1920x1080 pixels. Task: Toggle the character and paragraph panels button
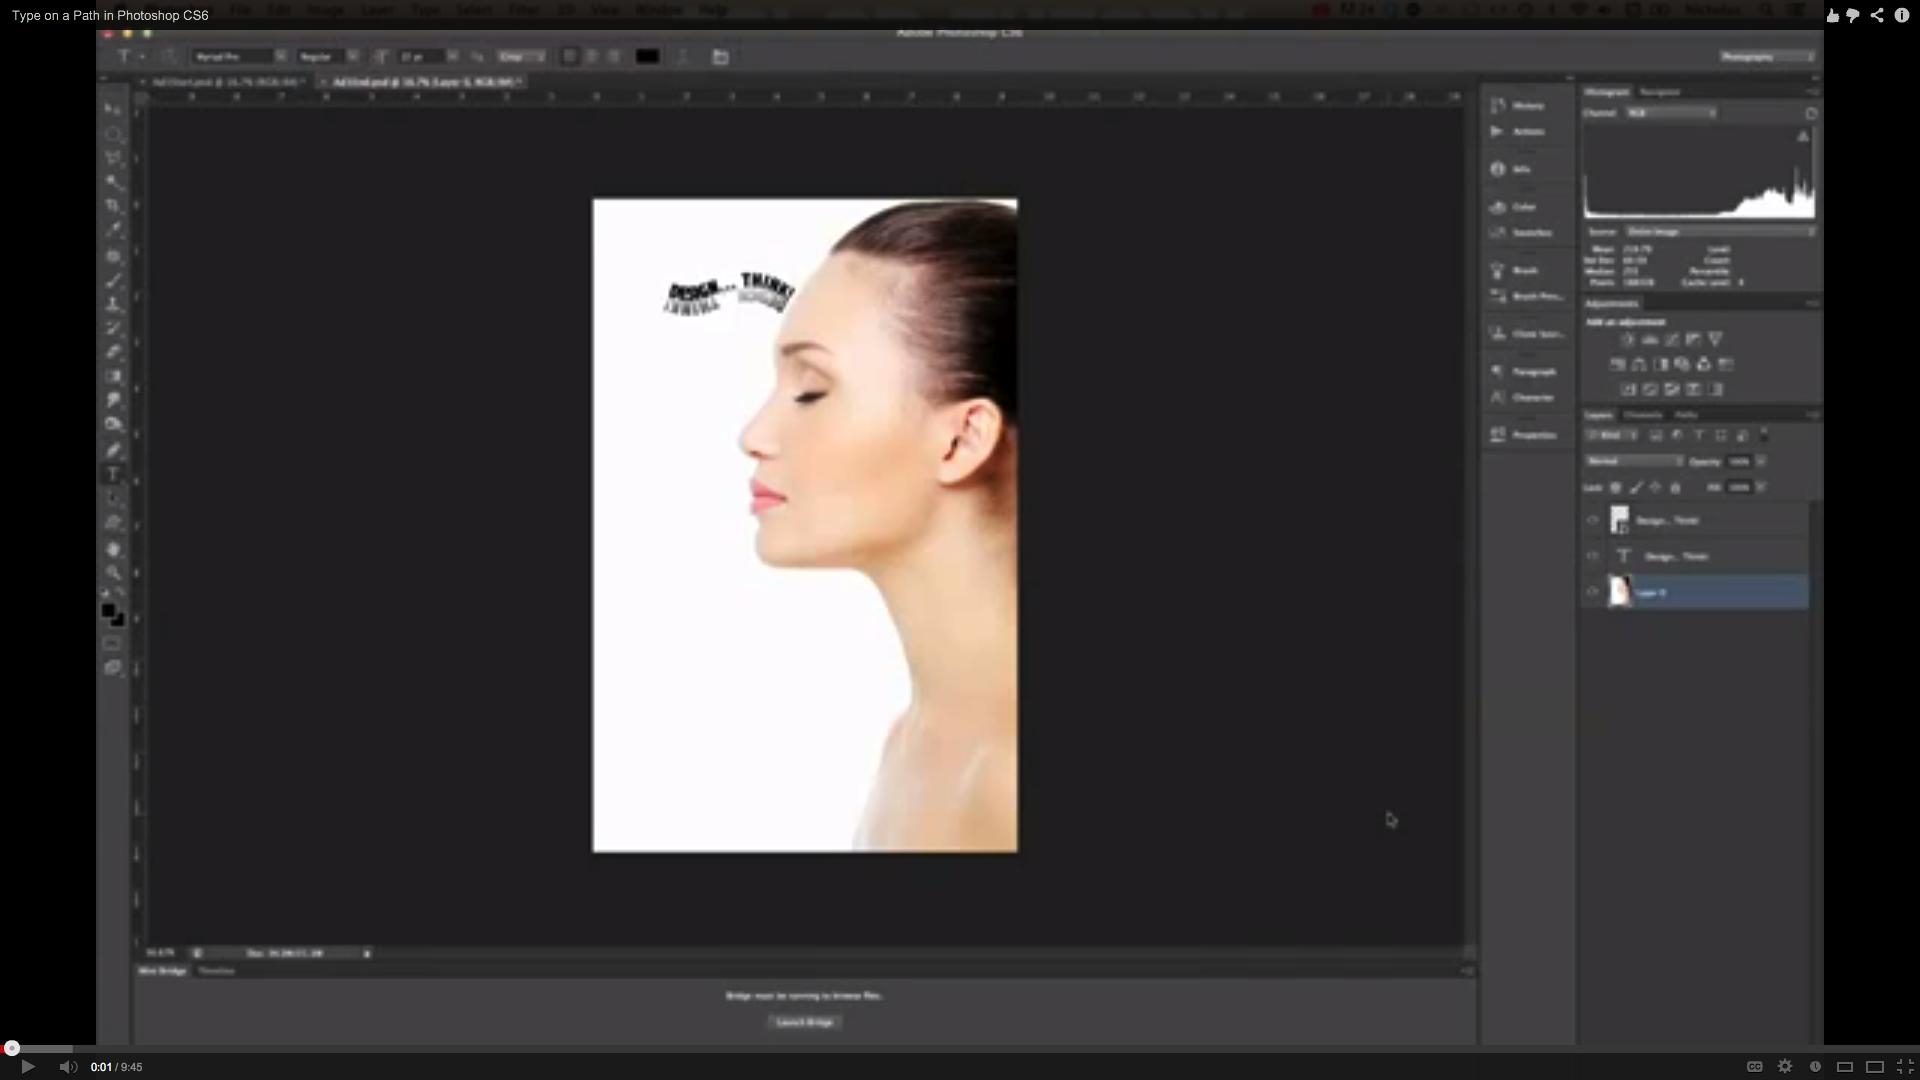[x=720, y=57]
